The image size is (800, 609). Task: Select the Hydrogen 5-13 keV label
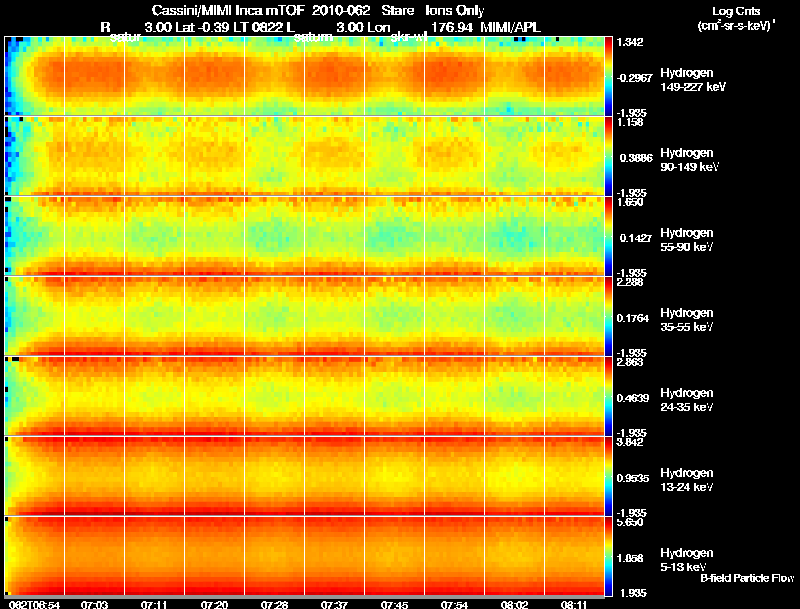pos(687,560)
